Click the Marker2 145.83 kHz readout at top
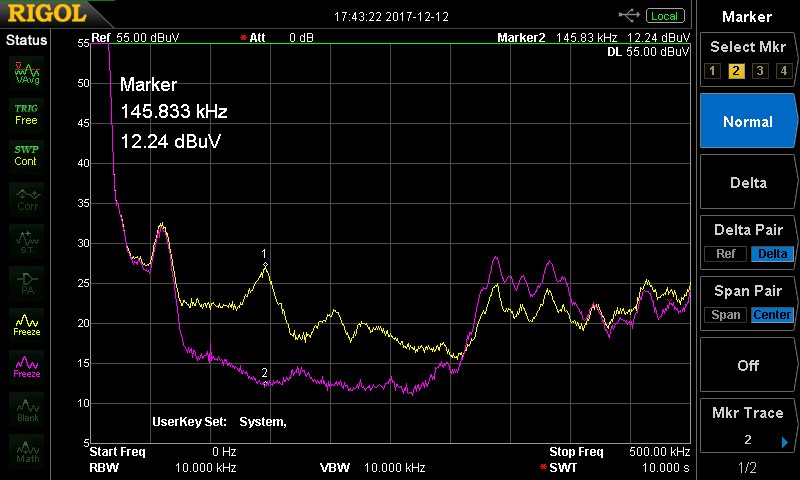The width and height of the screenshot is (800, 480). click(x=593, y=38)
